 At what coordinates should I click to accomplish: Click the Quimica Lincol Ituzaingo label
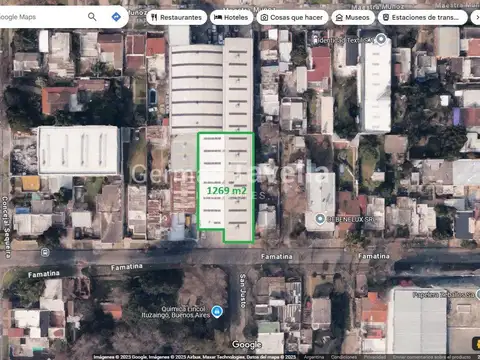(176, 312)
